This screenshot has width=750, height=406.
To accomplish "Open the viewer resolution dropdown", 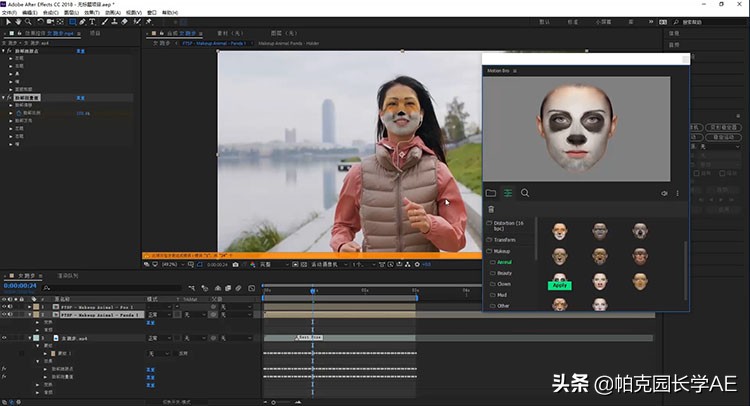I will [275, 264].
